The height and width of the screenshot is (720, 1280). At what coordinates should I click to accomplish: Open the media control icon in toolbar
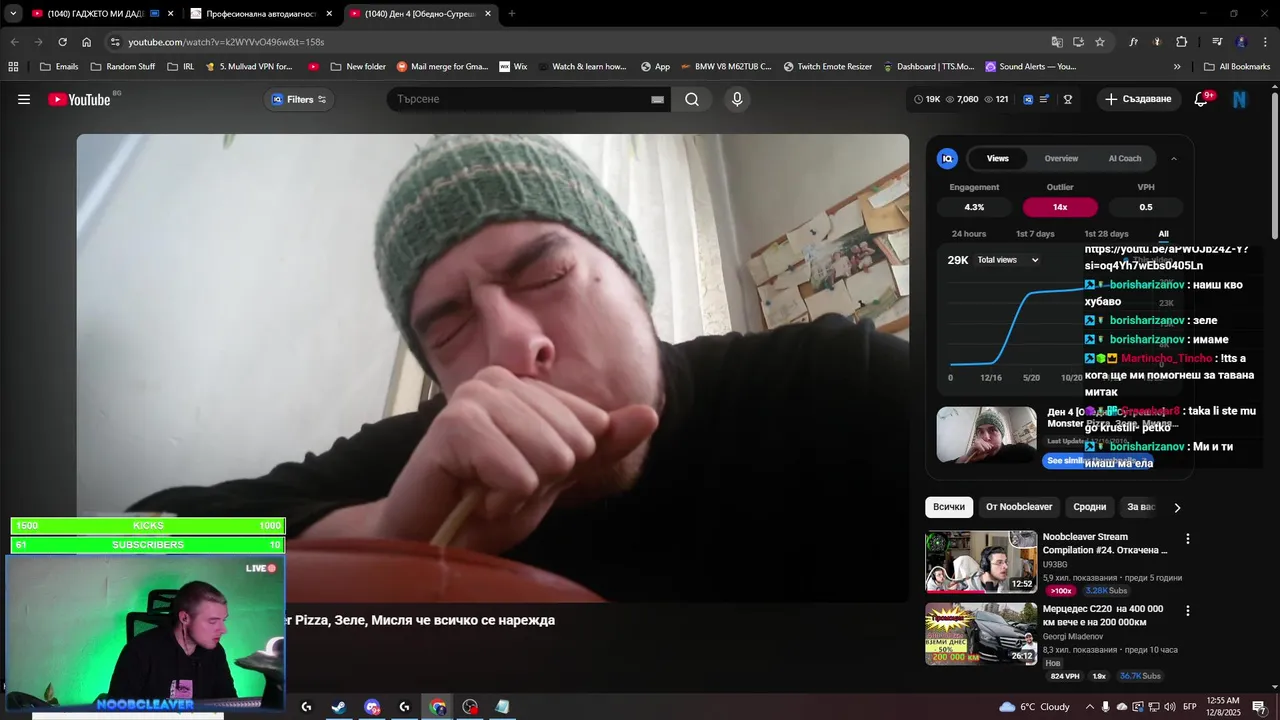[1217, 42]
